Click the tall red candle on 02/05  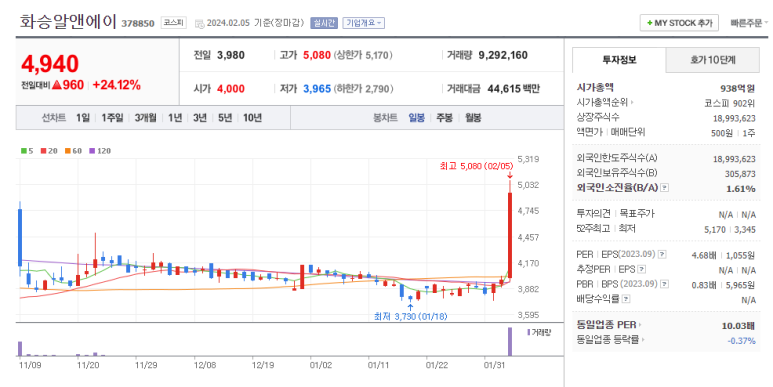coord(510,236)
